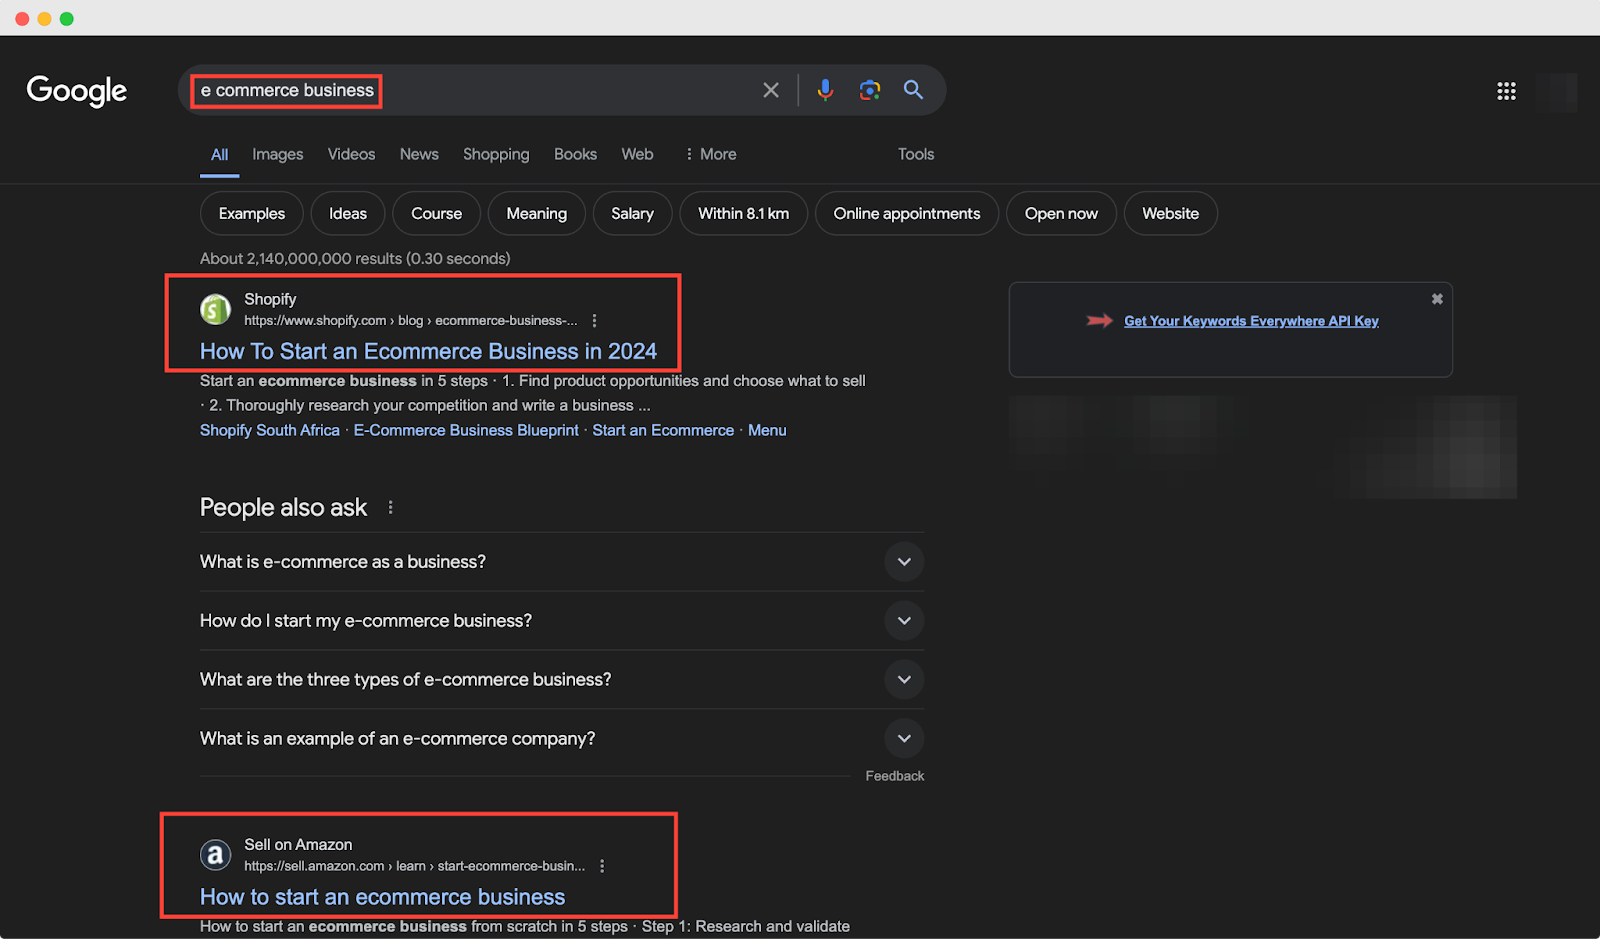Open the Amazon 'How to start an ecommerce business' link

(383, 898)
